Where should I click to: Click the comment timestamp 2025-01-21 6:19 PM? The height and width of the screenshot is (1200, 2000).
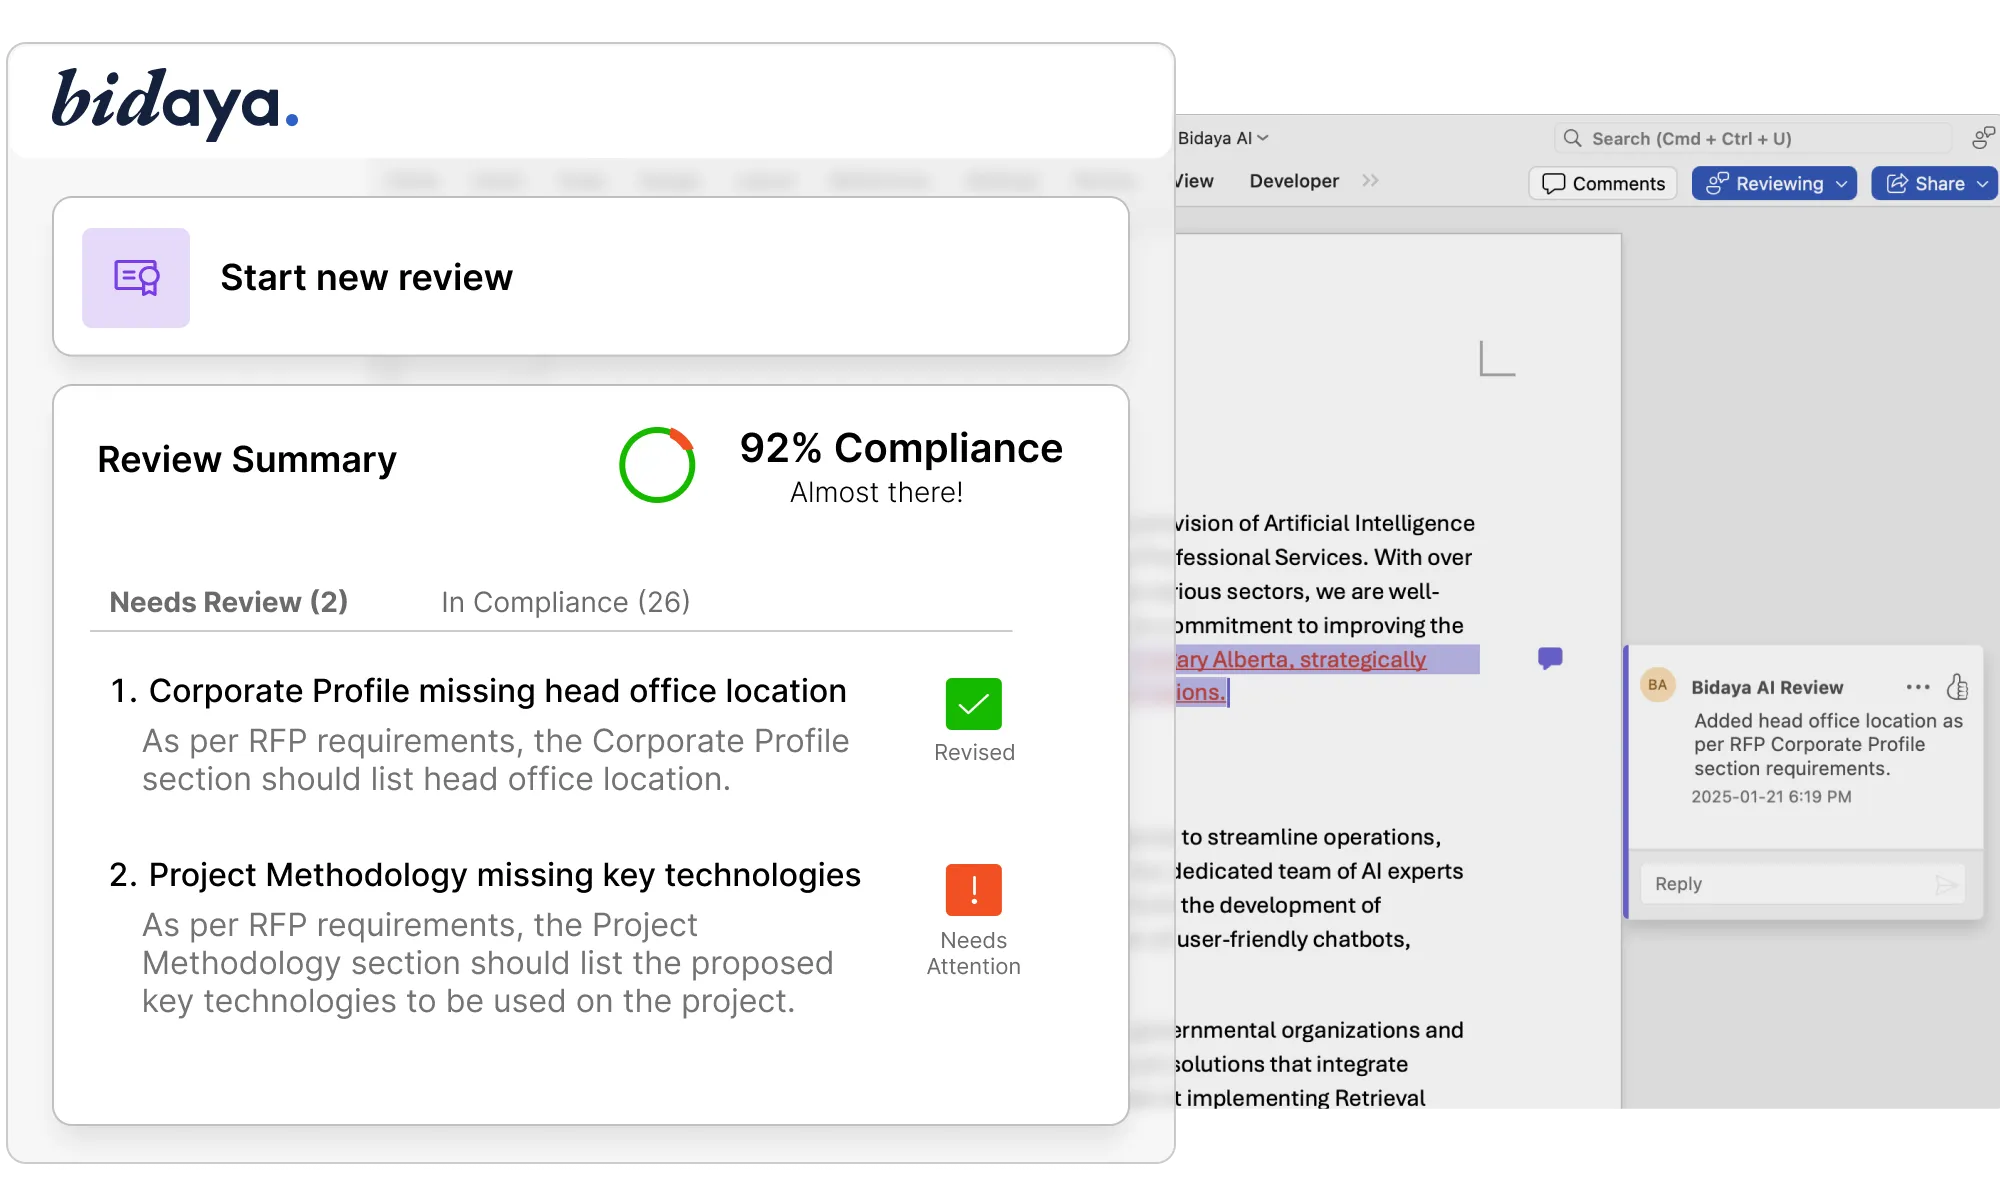click(x=1771, y=797)
